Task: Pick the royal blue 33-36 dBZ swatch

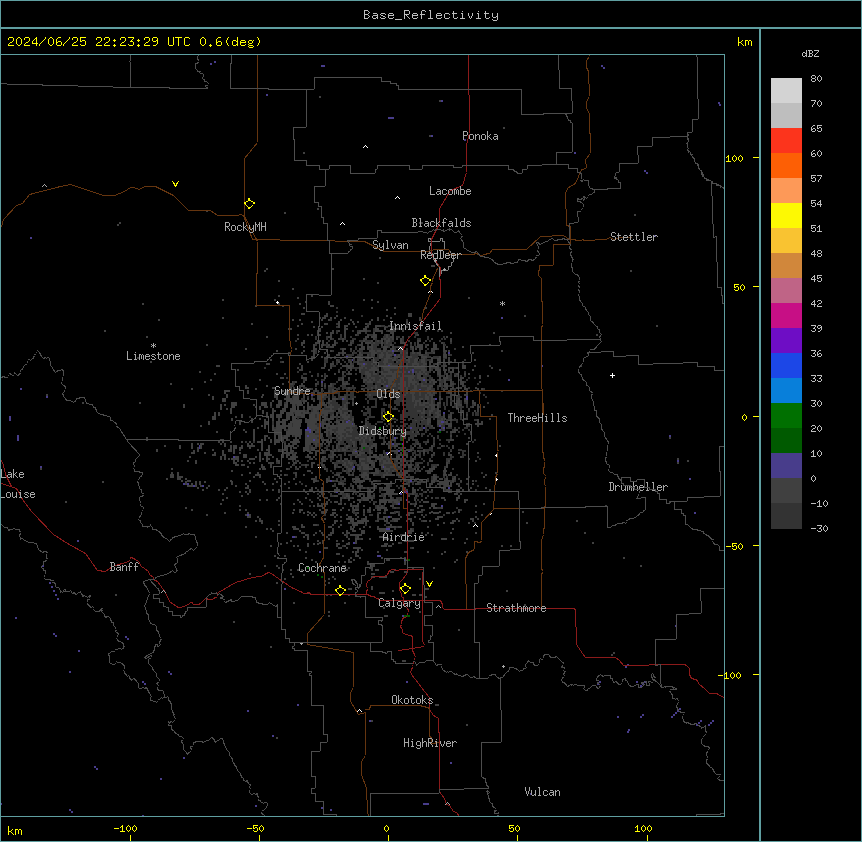Action: pos(786,365)
